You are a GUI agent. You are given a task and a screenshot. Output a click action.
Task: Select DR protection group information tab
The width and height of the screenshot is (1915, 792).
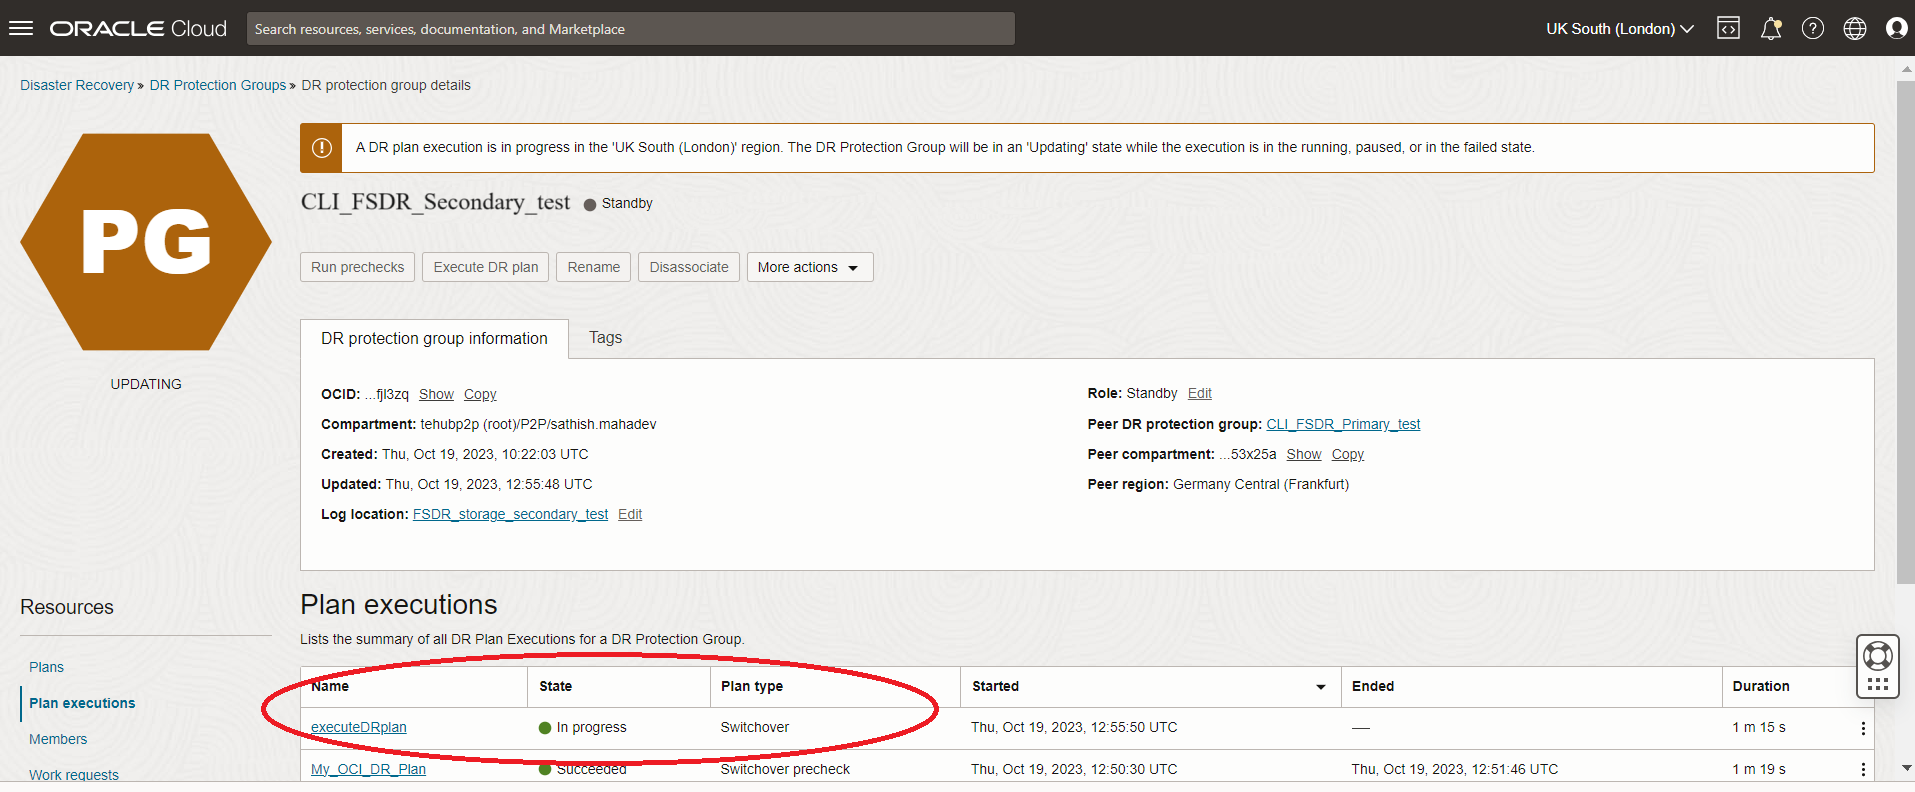coord(434,339)
